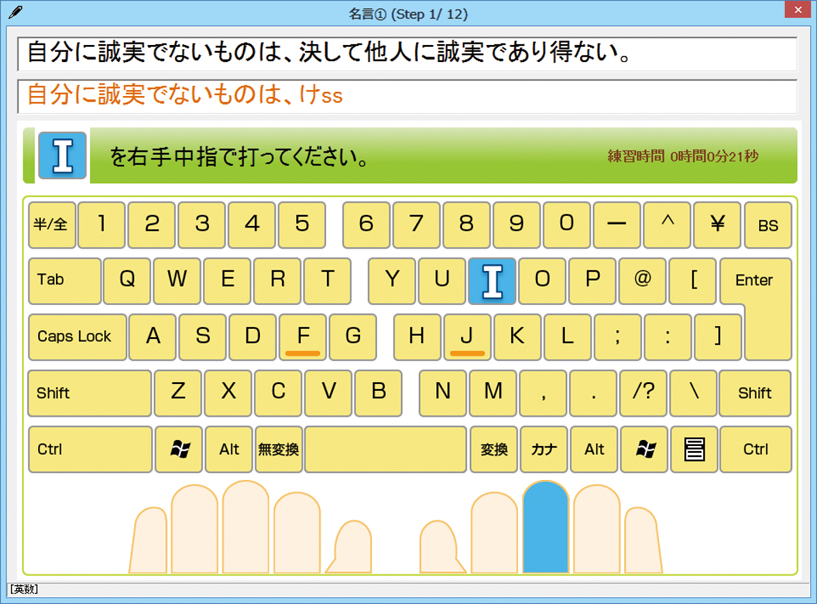The image size is (817, 604).
Task: Click the pen icon in title bar
Action: (13, 14)
